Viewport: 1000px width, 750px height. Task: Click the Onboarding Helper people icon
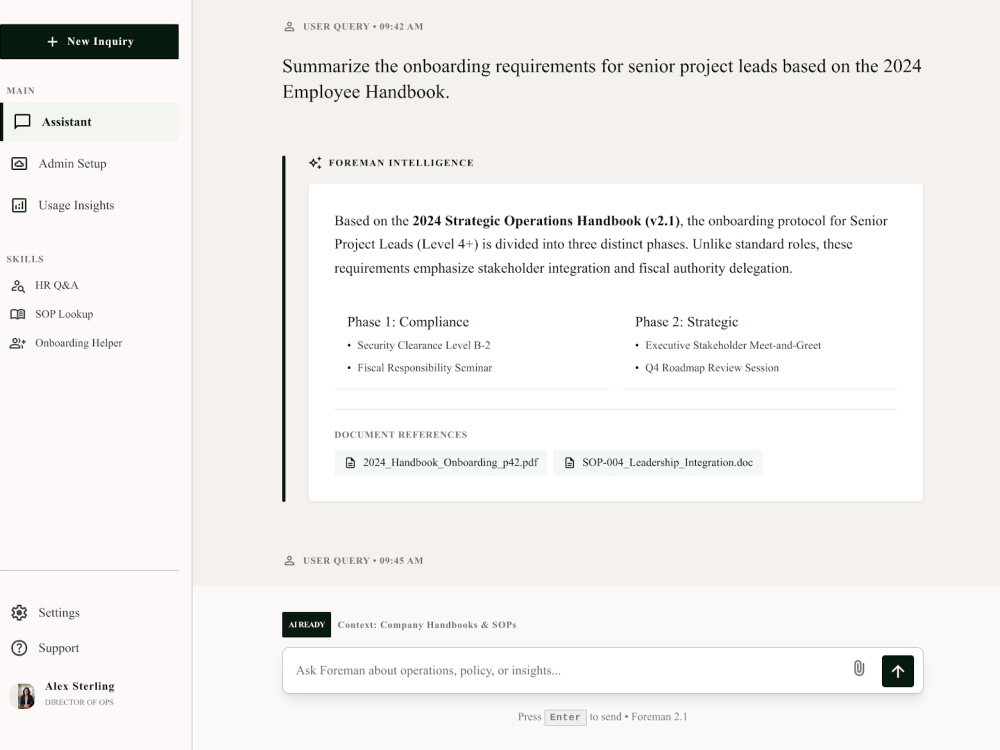[18, 343]
